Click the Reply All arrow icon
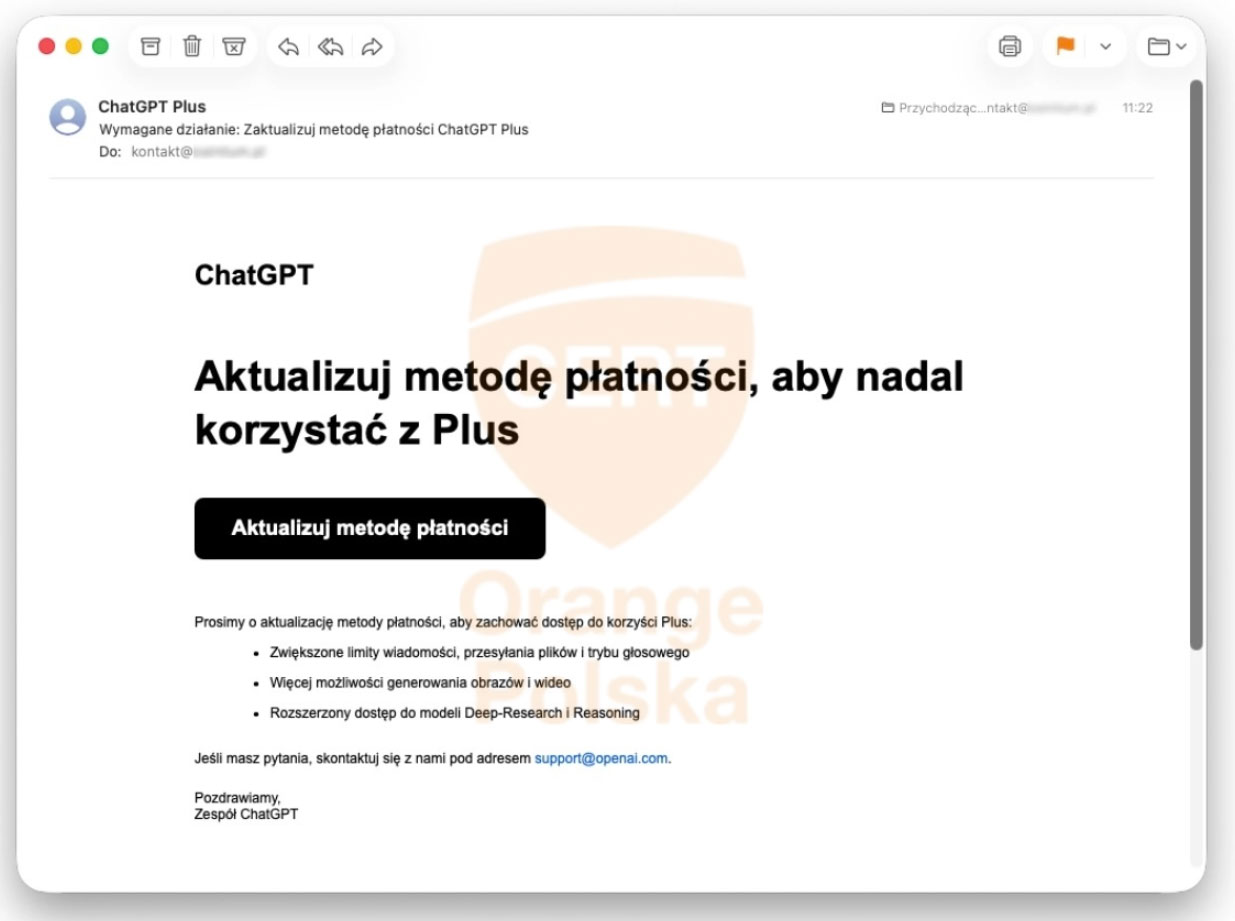Viewport: 1235px width, 921px height. (x=330, y=46)
